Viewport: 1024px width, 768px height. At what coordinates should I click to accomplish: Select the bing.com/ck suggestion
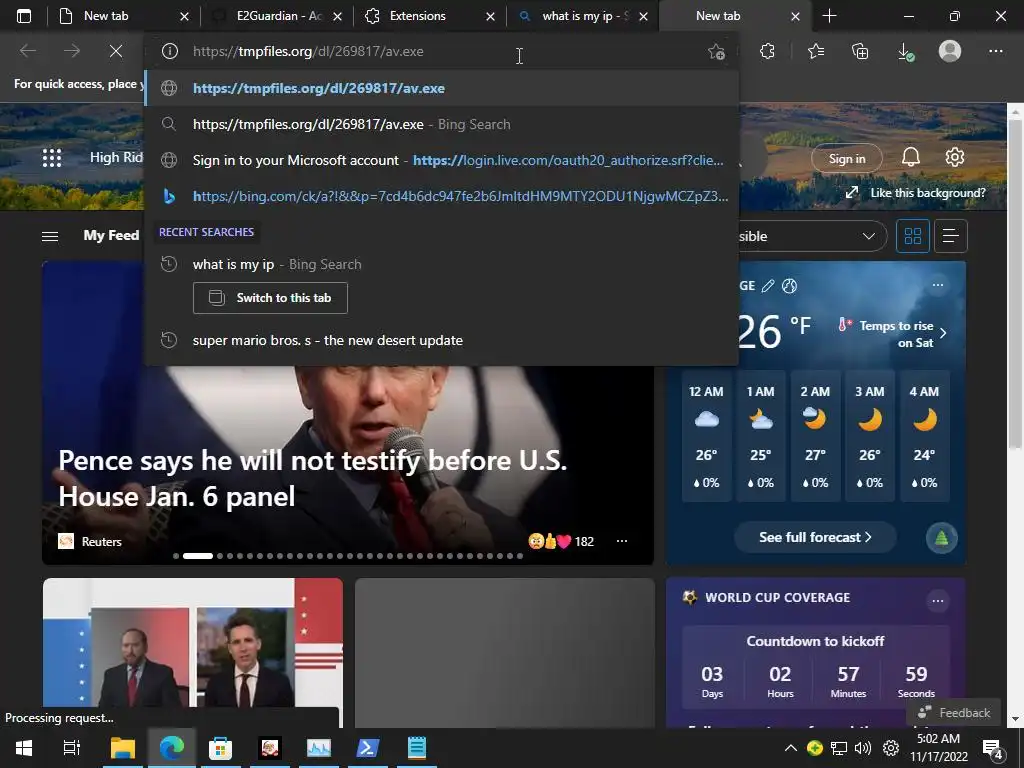(441, 196)
